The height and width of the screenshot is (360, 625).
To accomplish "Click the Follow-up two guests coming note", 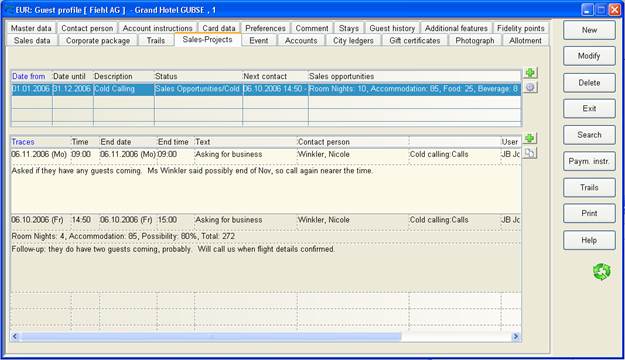I will [173, 249].
